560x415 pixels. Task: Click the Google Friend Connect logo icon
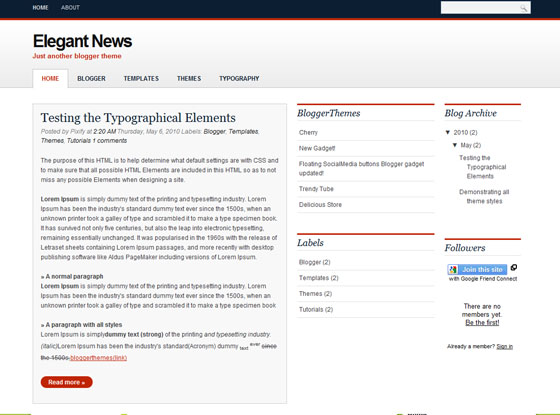pos(453,270)
